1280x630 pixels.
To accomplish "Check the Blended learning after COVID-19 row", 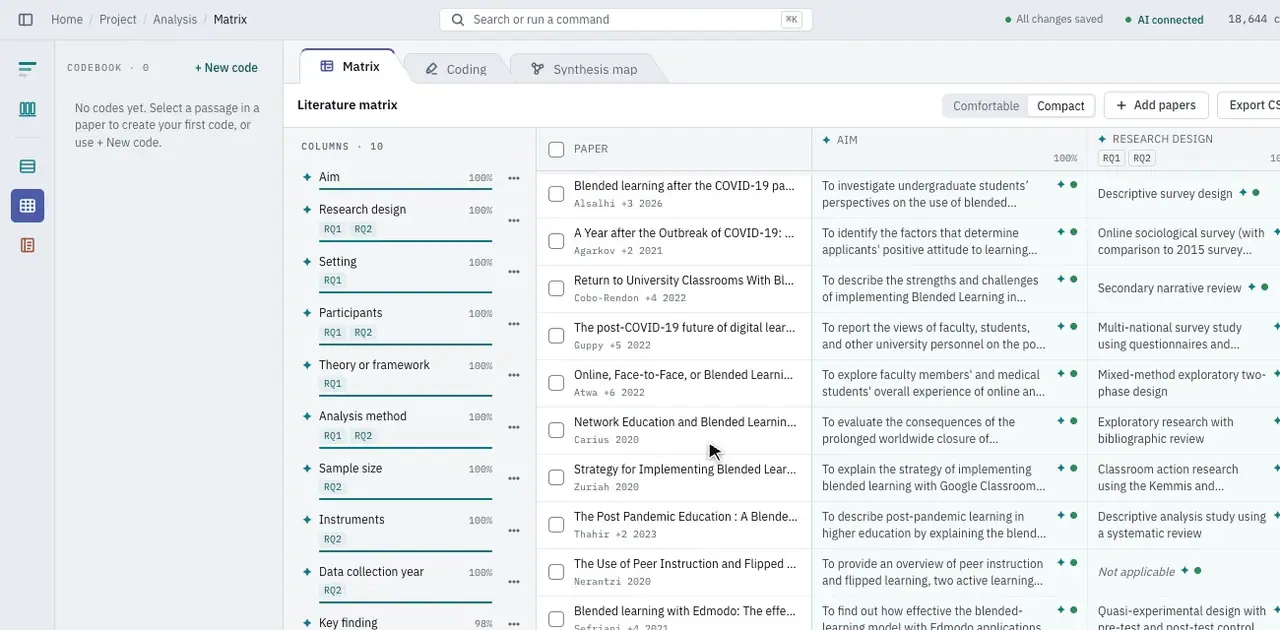I will [x=556, y=194].
